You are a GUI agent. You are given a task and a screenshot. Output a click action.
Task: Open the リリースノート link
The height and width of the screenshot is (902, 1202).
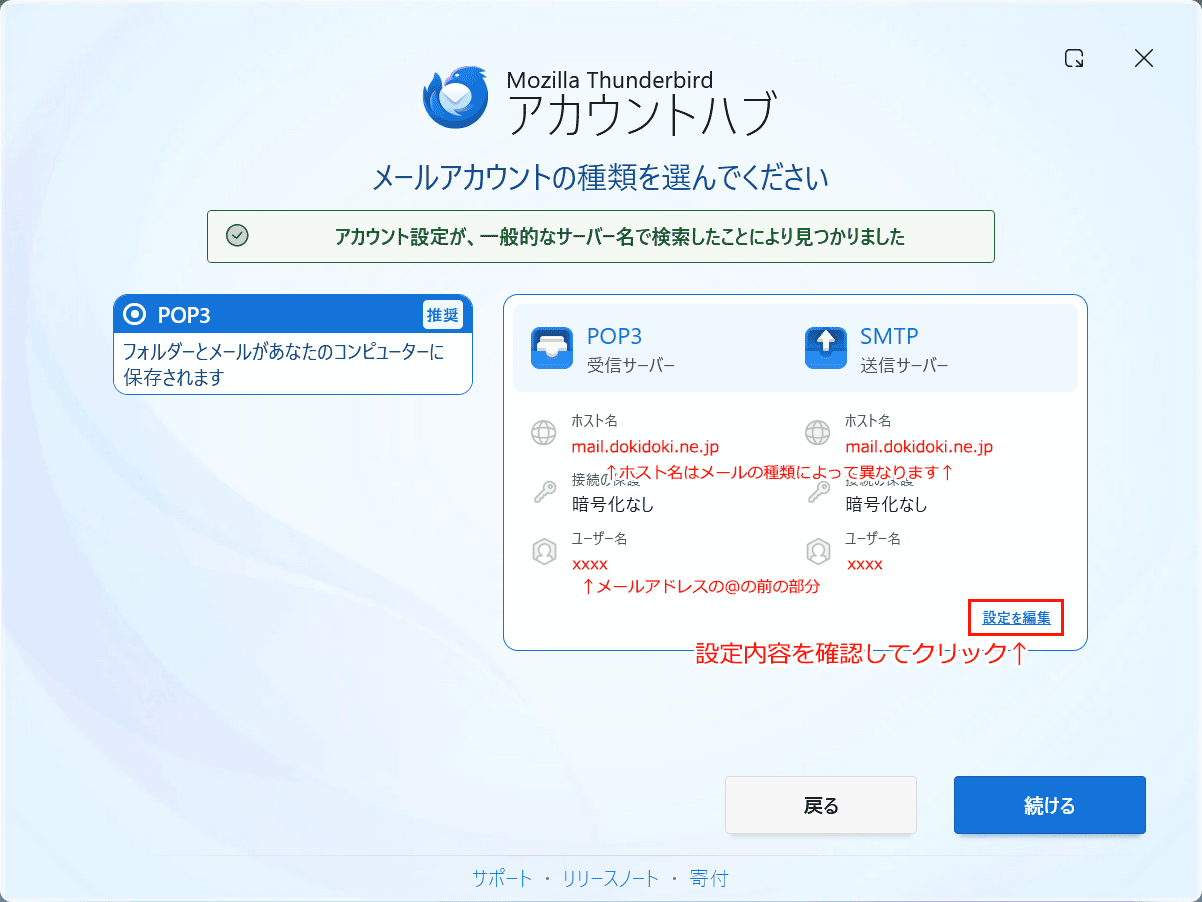[x=610, y=879]
